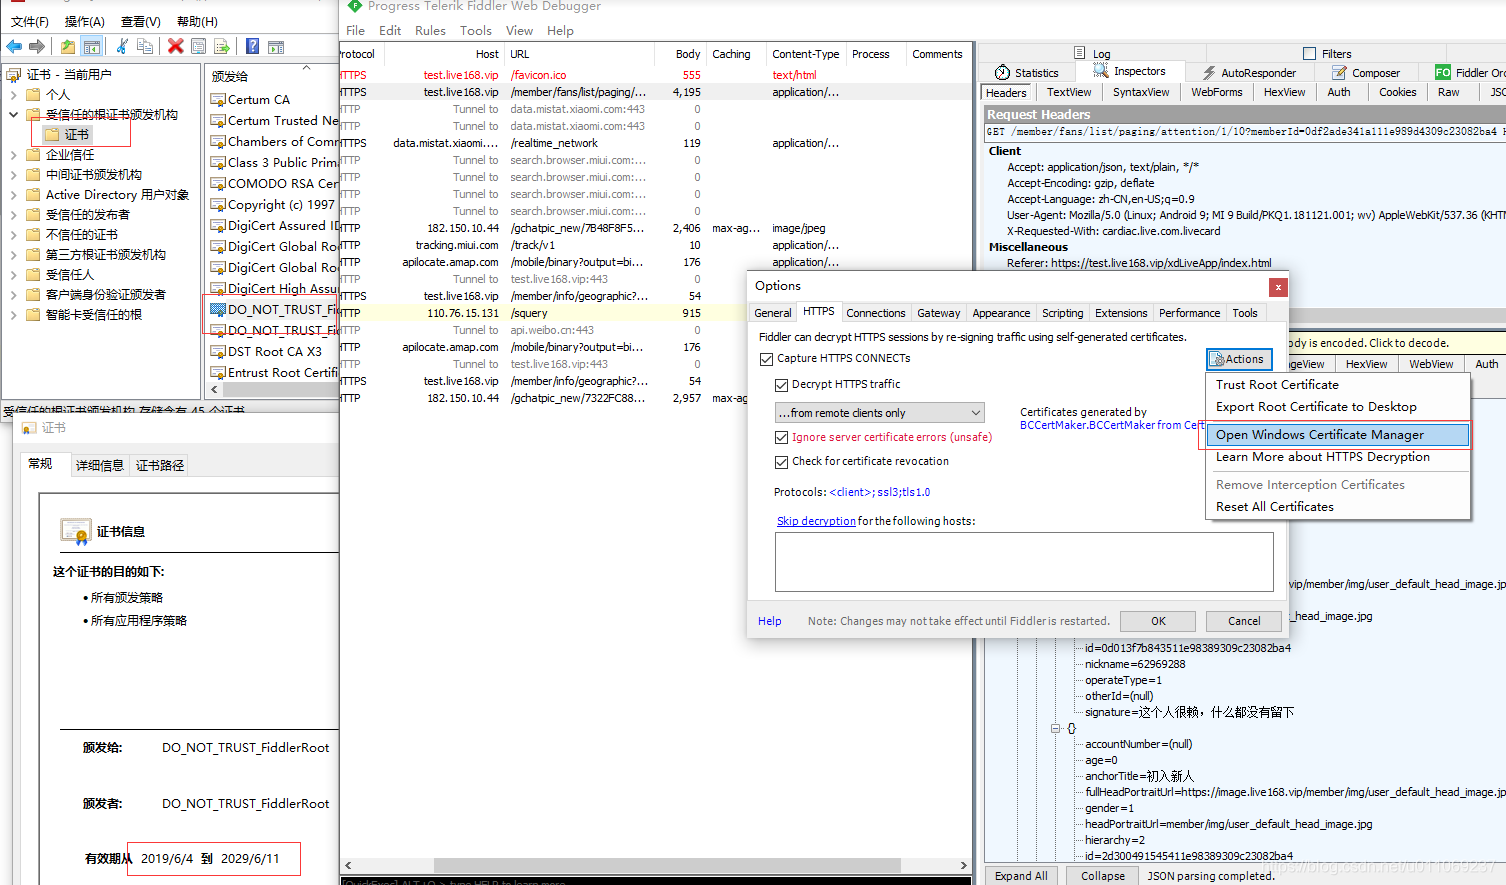Click the show/hide action pane icon
Image resolution: width=1506 pixels, height=885 pixels.
tap(276, 46)
